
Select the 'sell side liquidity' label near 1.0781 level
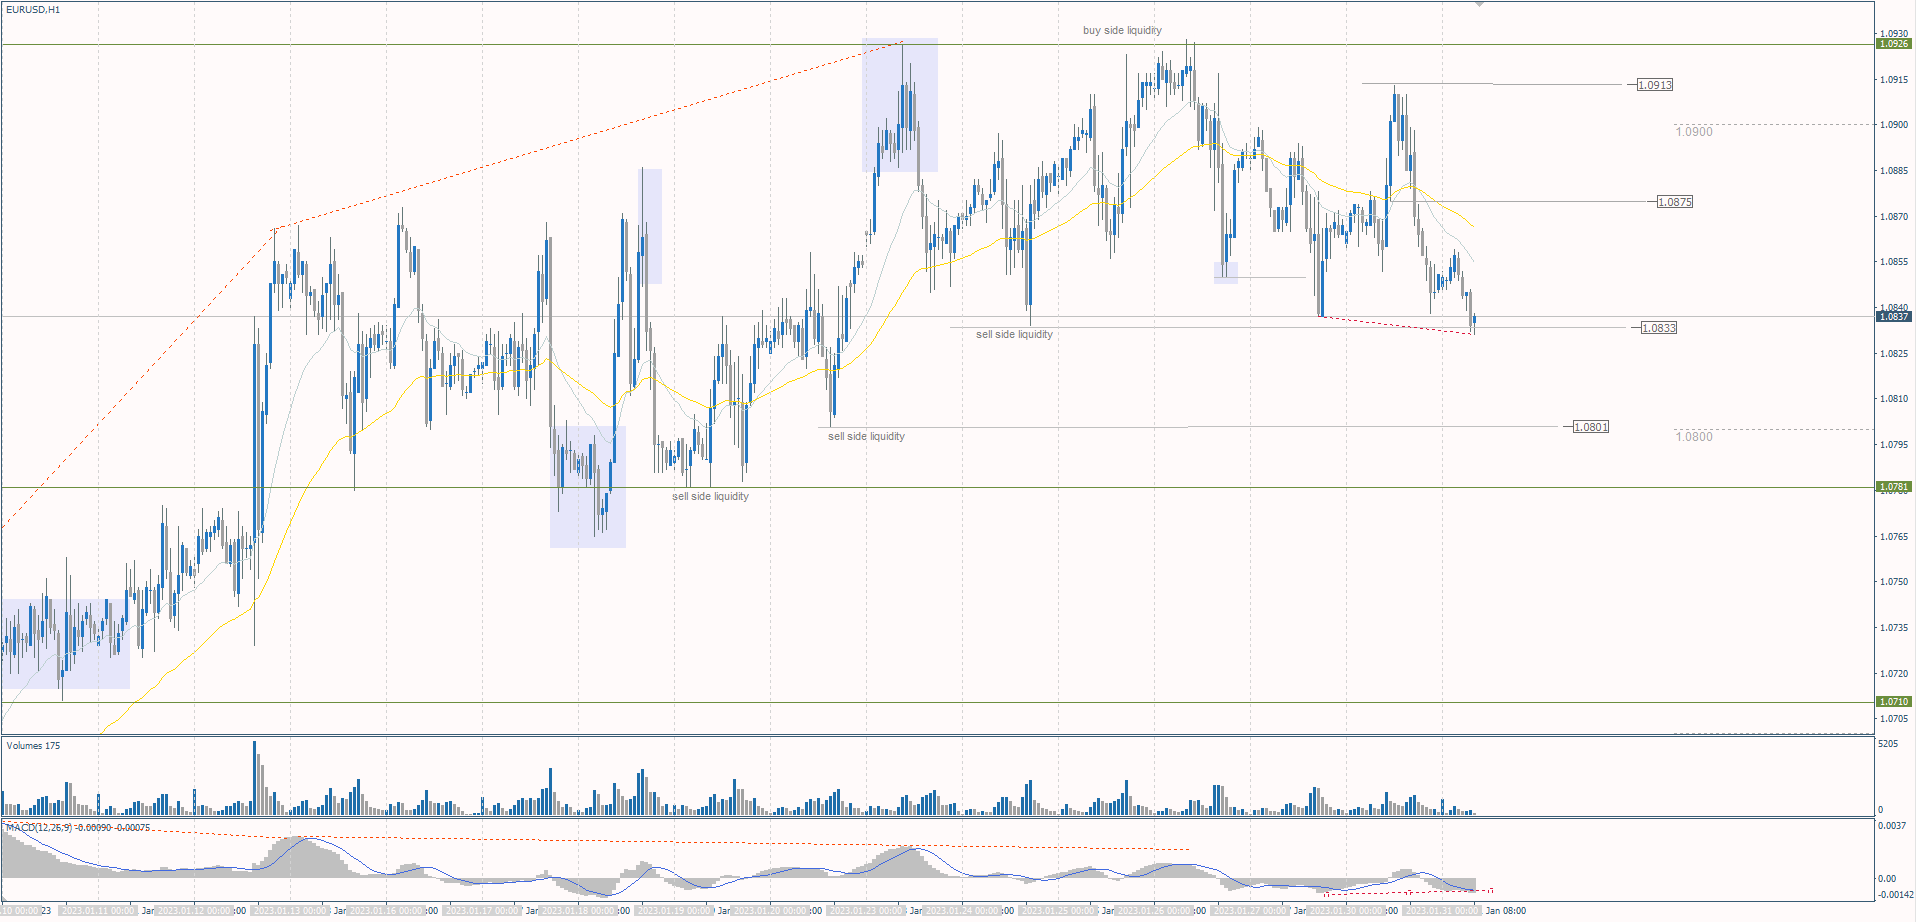click(710, 497)
